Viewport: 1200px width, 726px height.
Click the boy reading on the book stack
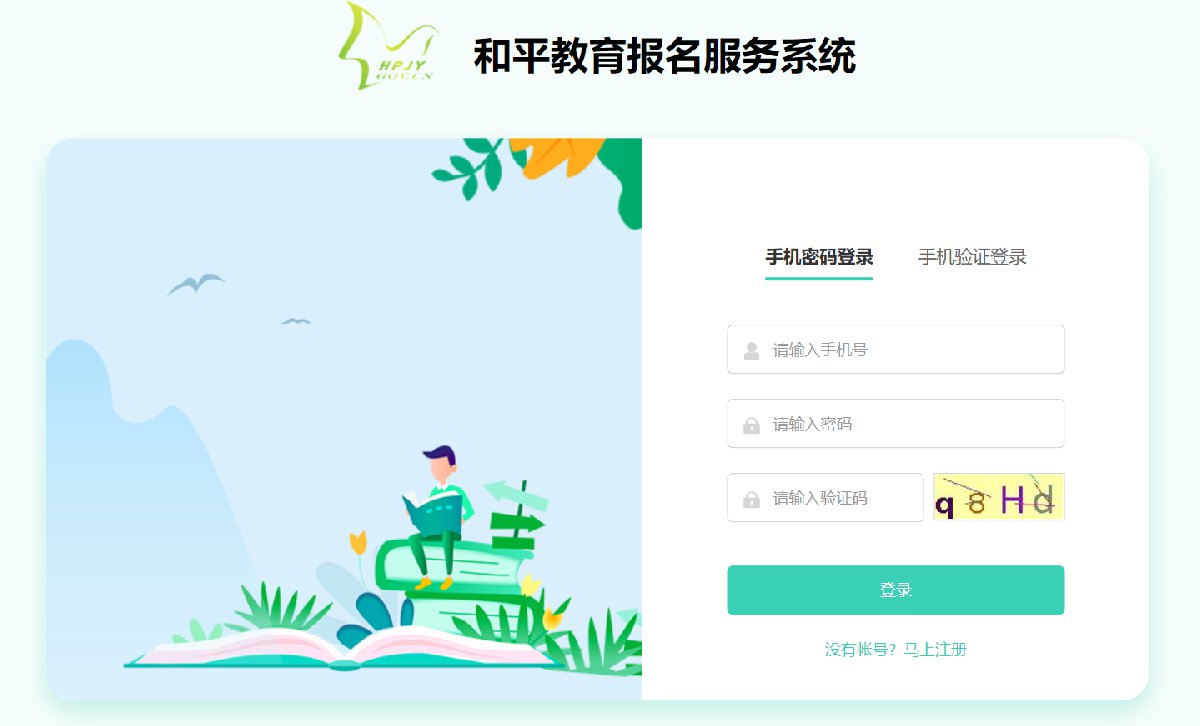(x=437, y=516)
